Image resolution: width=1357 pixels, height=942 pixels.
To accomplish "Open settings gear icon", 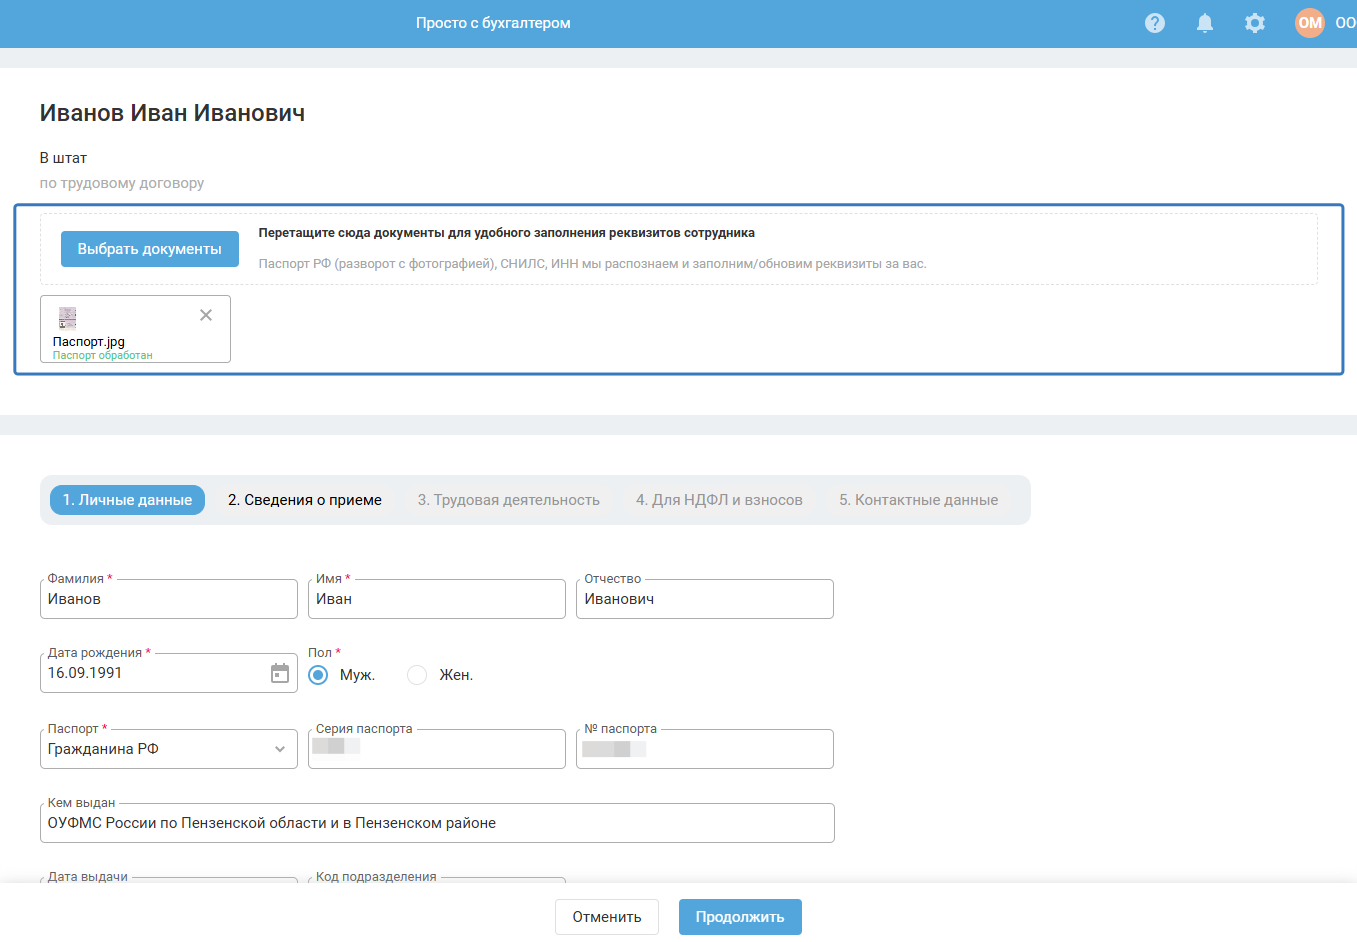I will 1255,23.
